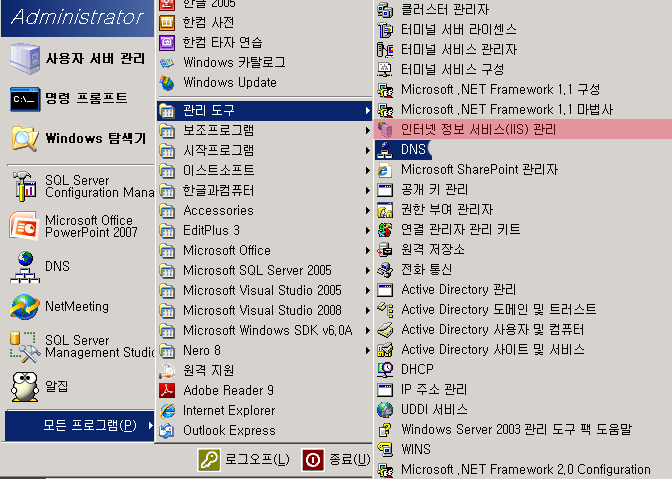672x479 pixels.
Task: Click the Windows 탐색기 explorer icon
Action: click(x=25, y=138)
